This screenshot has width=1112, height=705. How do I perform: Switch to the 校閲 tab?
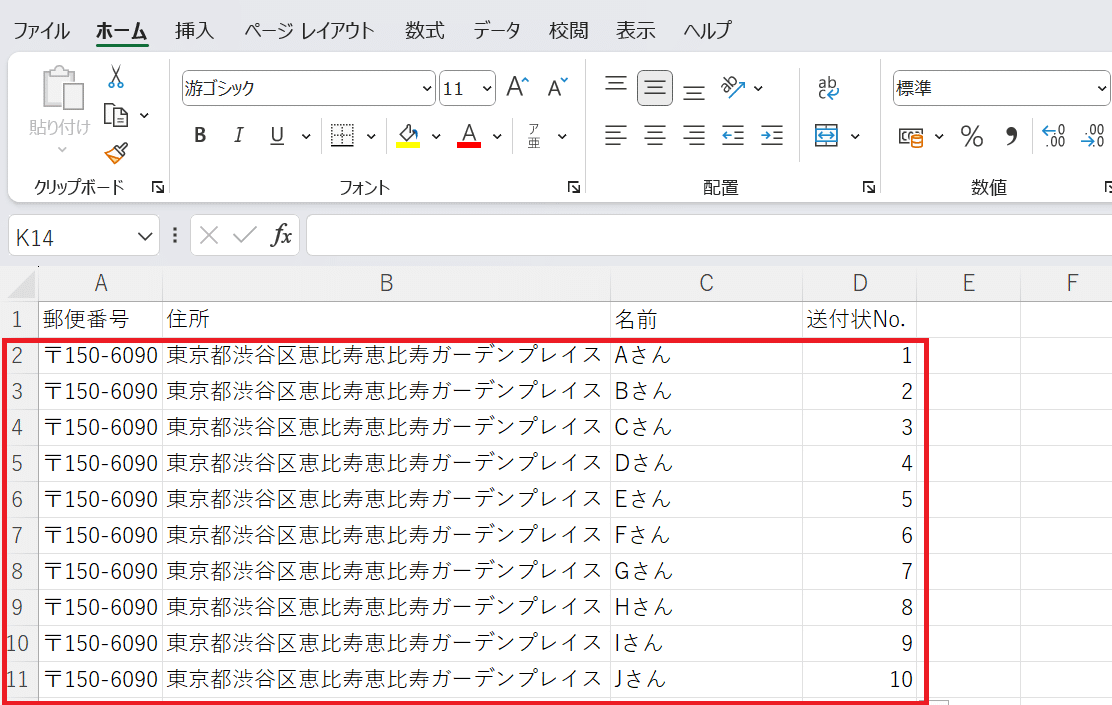coord(569,30)
